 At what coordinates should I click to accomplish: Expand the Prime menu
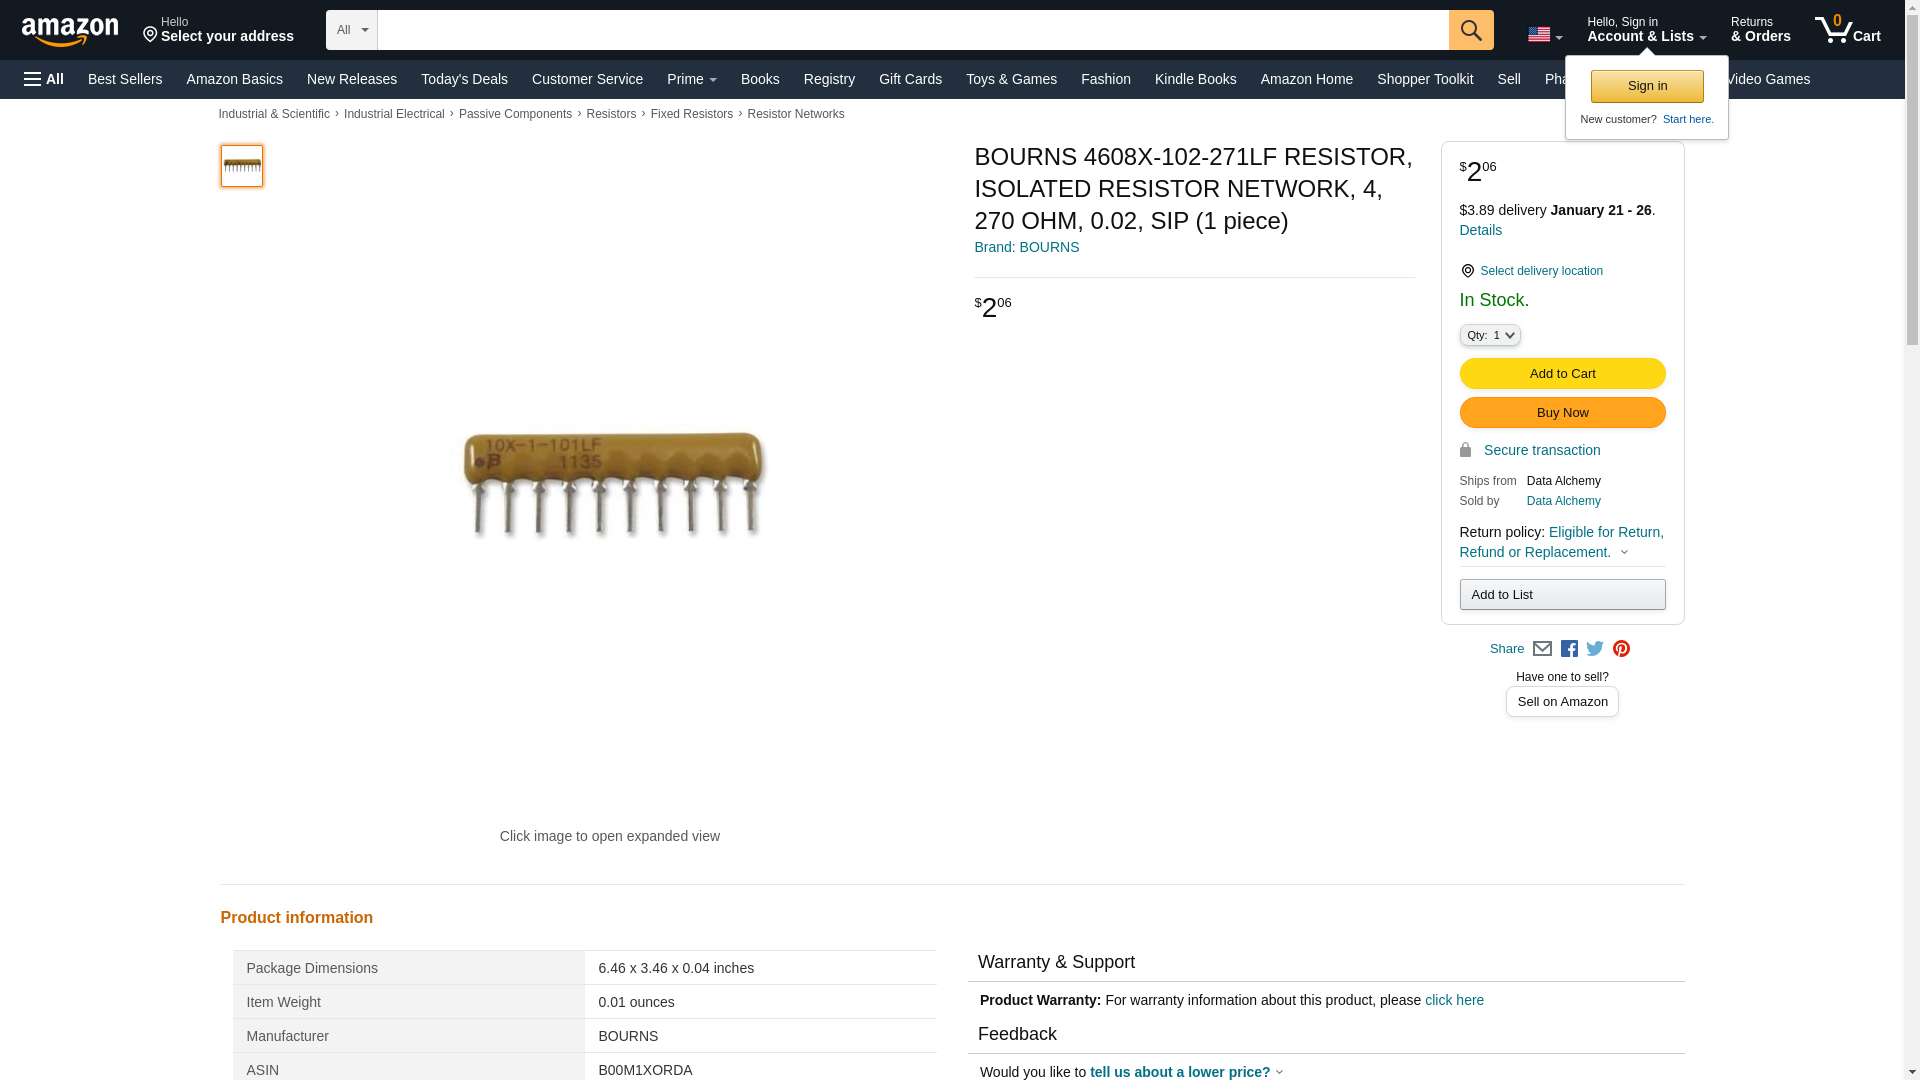tap(692, 79)
